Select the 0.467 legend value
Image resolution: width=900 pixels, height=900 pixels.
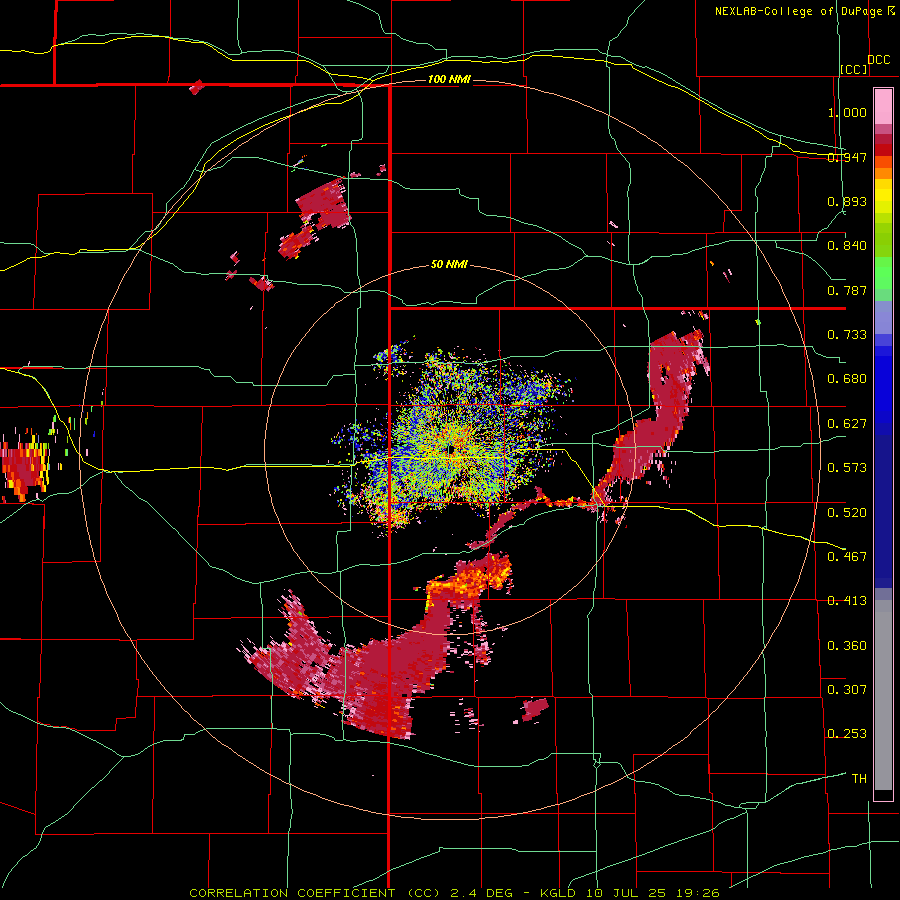(x=847, y=557)
